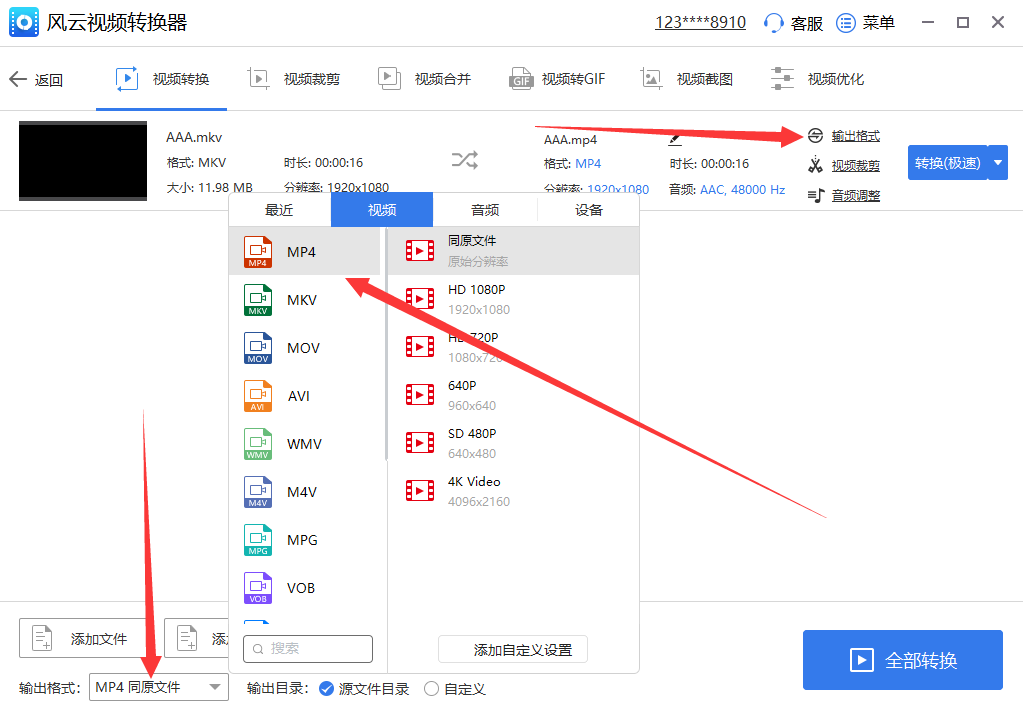Click the 风云视频转换器 app logo

tap(24, 23)
